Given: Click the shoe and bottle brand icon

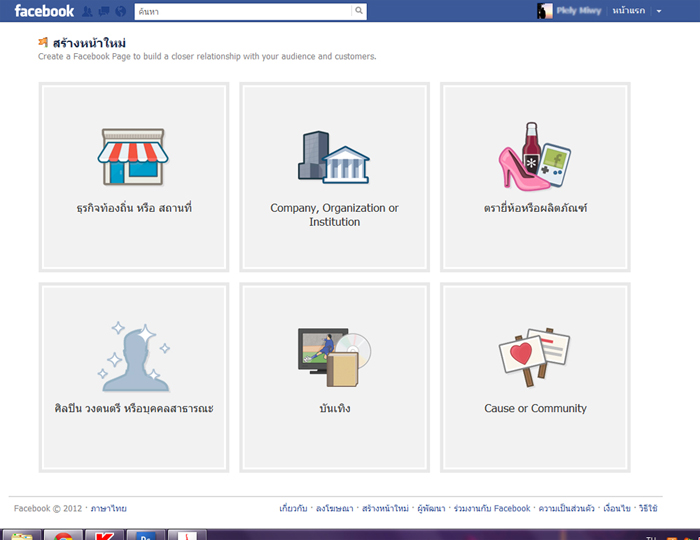Looking at the screenshot, I should coord(535,156).
